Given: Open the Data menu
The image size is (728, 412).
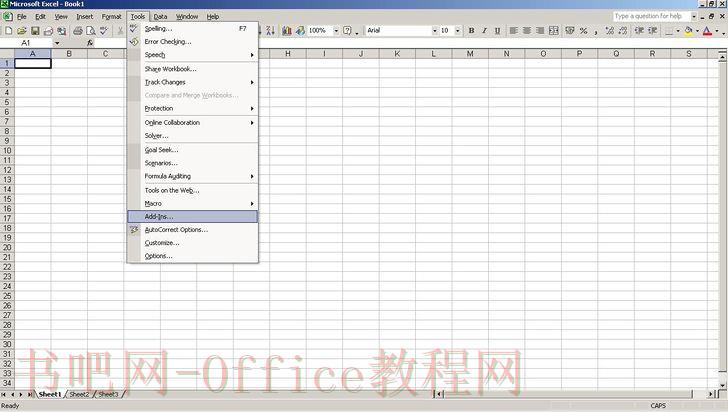Looking at the screenshot, I should click(160, 17).
